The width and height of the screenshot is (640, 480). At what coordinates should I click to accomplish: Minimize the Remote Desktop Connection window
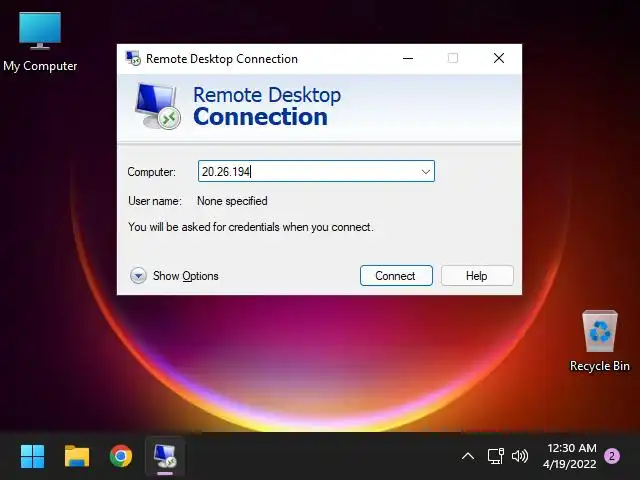click(408, 58)
